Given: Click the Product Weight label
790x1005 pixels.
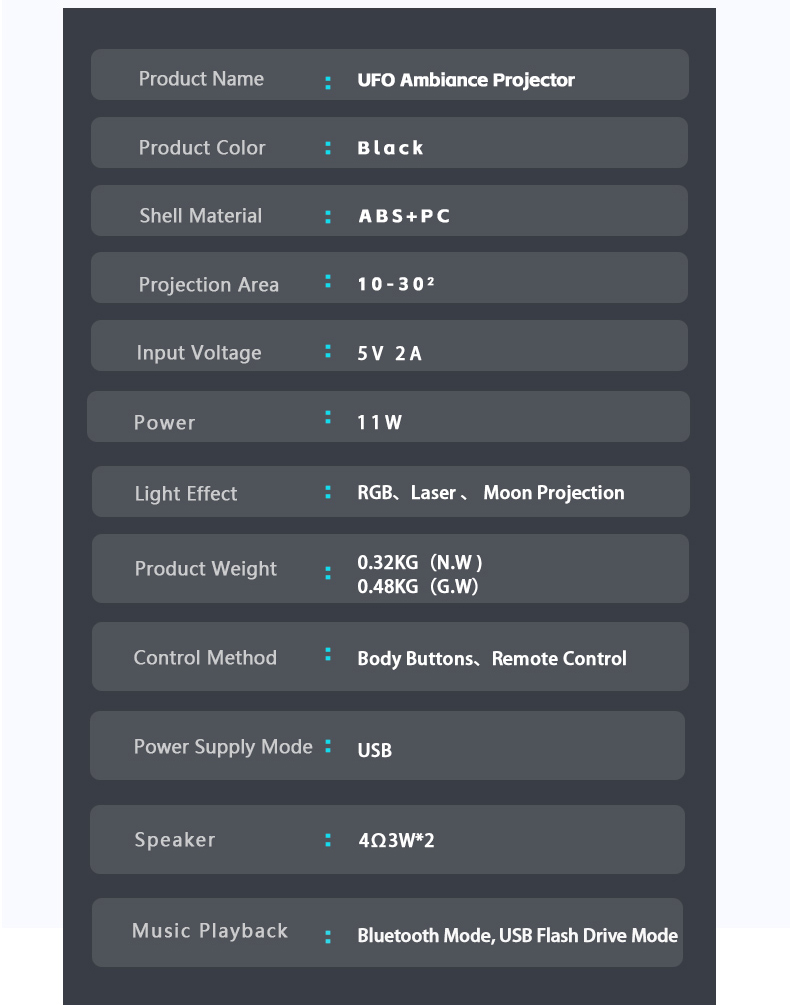Looking at the screenshot, I should [x=206, y=569].
